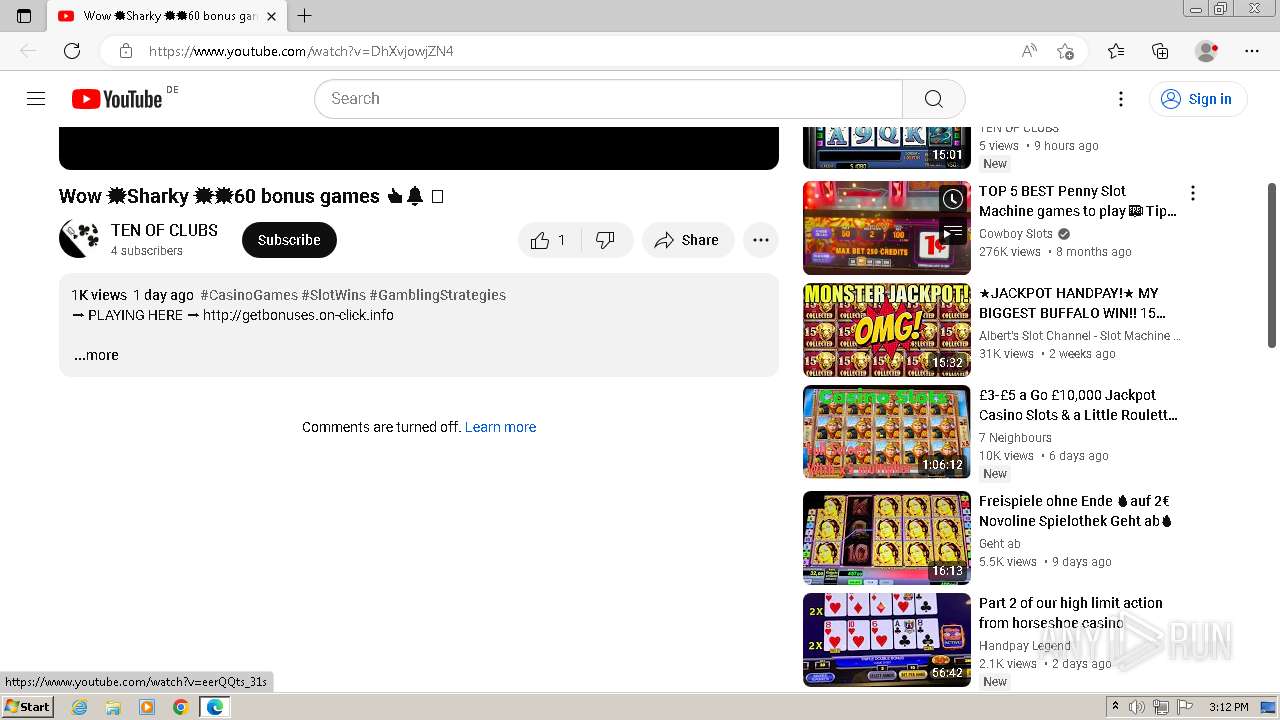The height and width of the screenshot is (720, 1280).
Task: Open TOP 5 BEST Penny Slot thumbnail
Action: coord(887,228)
